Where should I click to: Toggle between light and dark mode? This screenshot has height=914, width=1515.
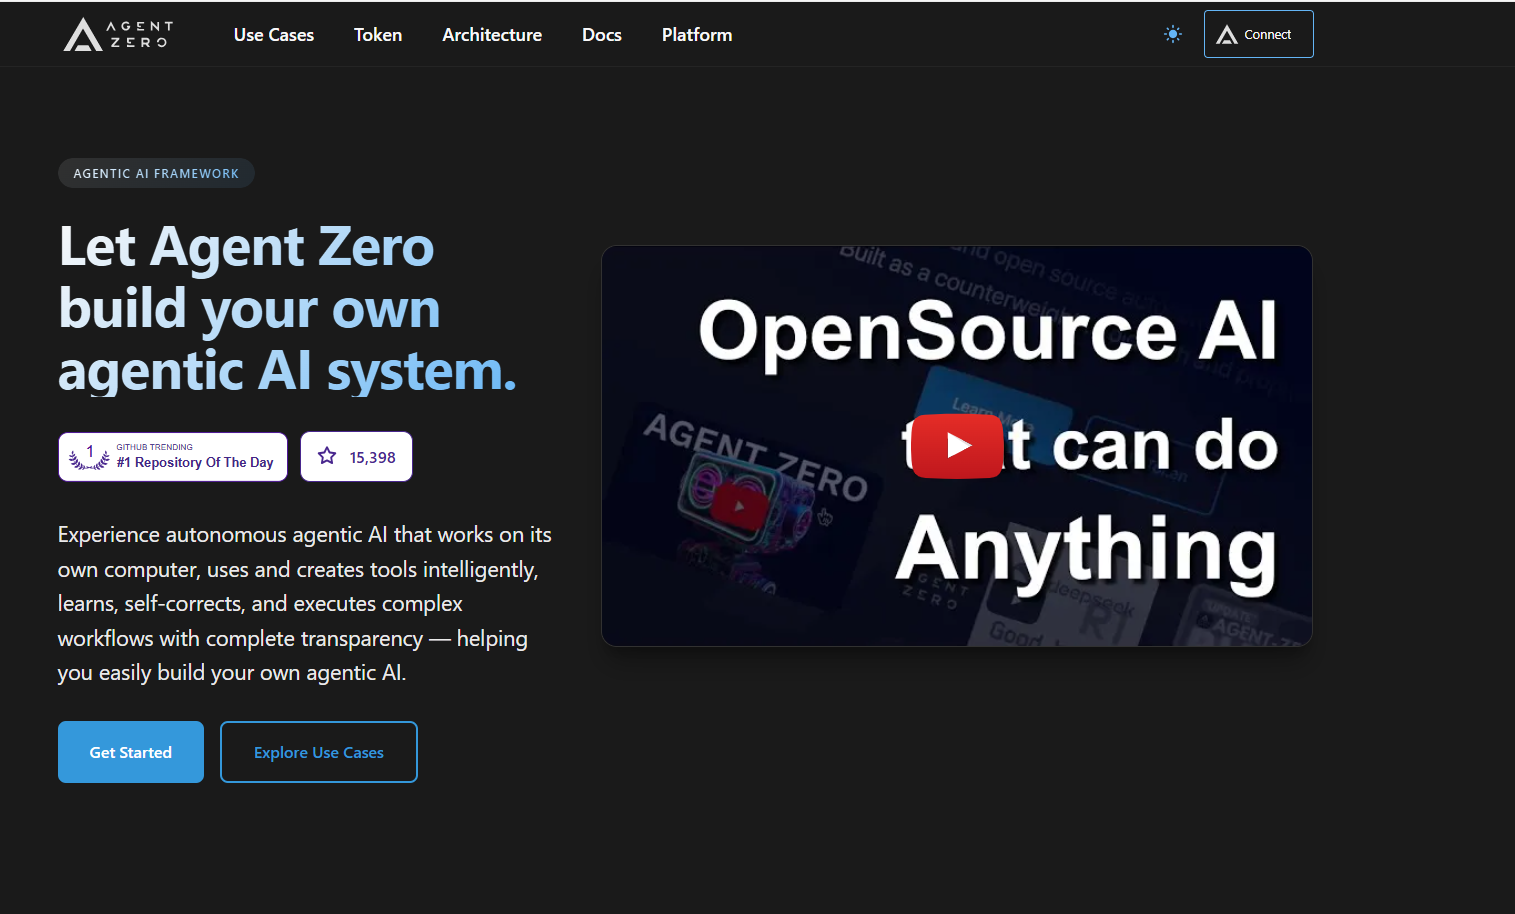[1172, 33]
